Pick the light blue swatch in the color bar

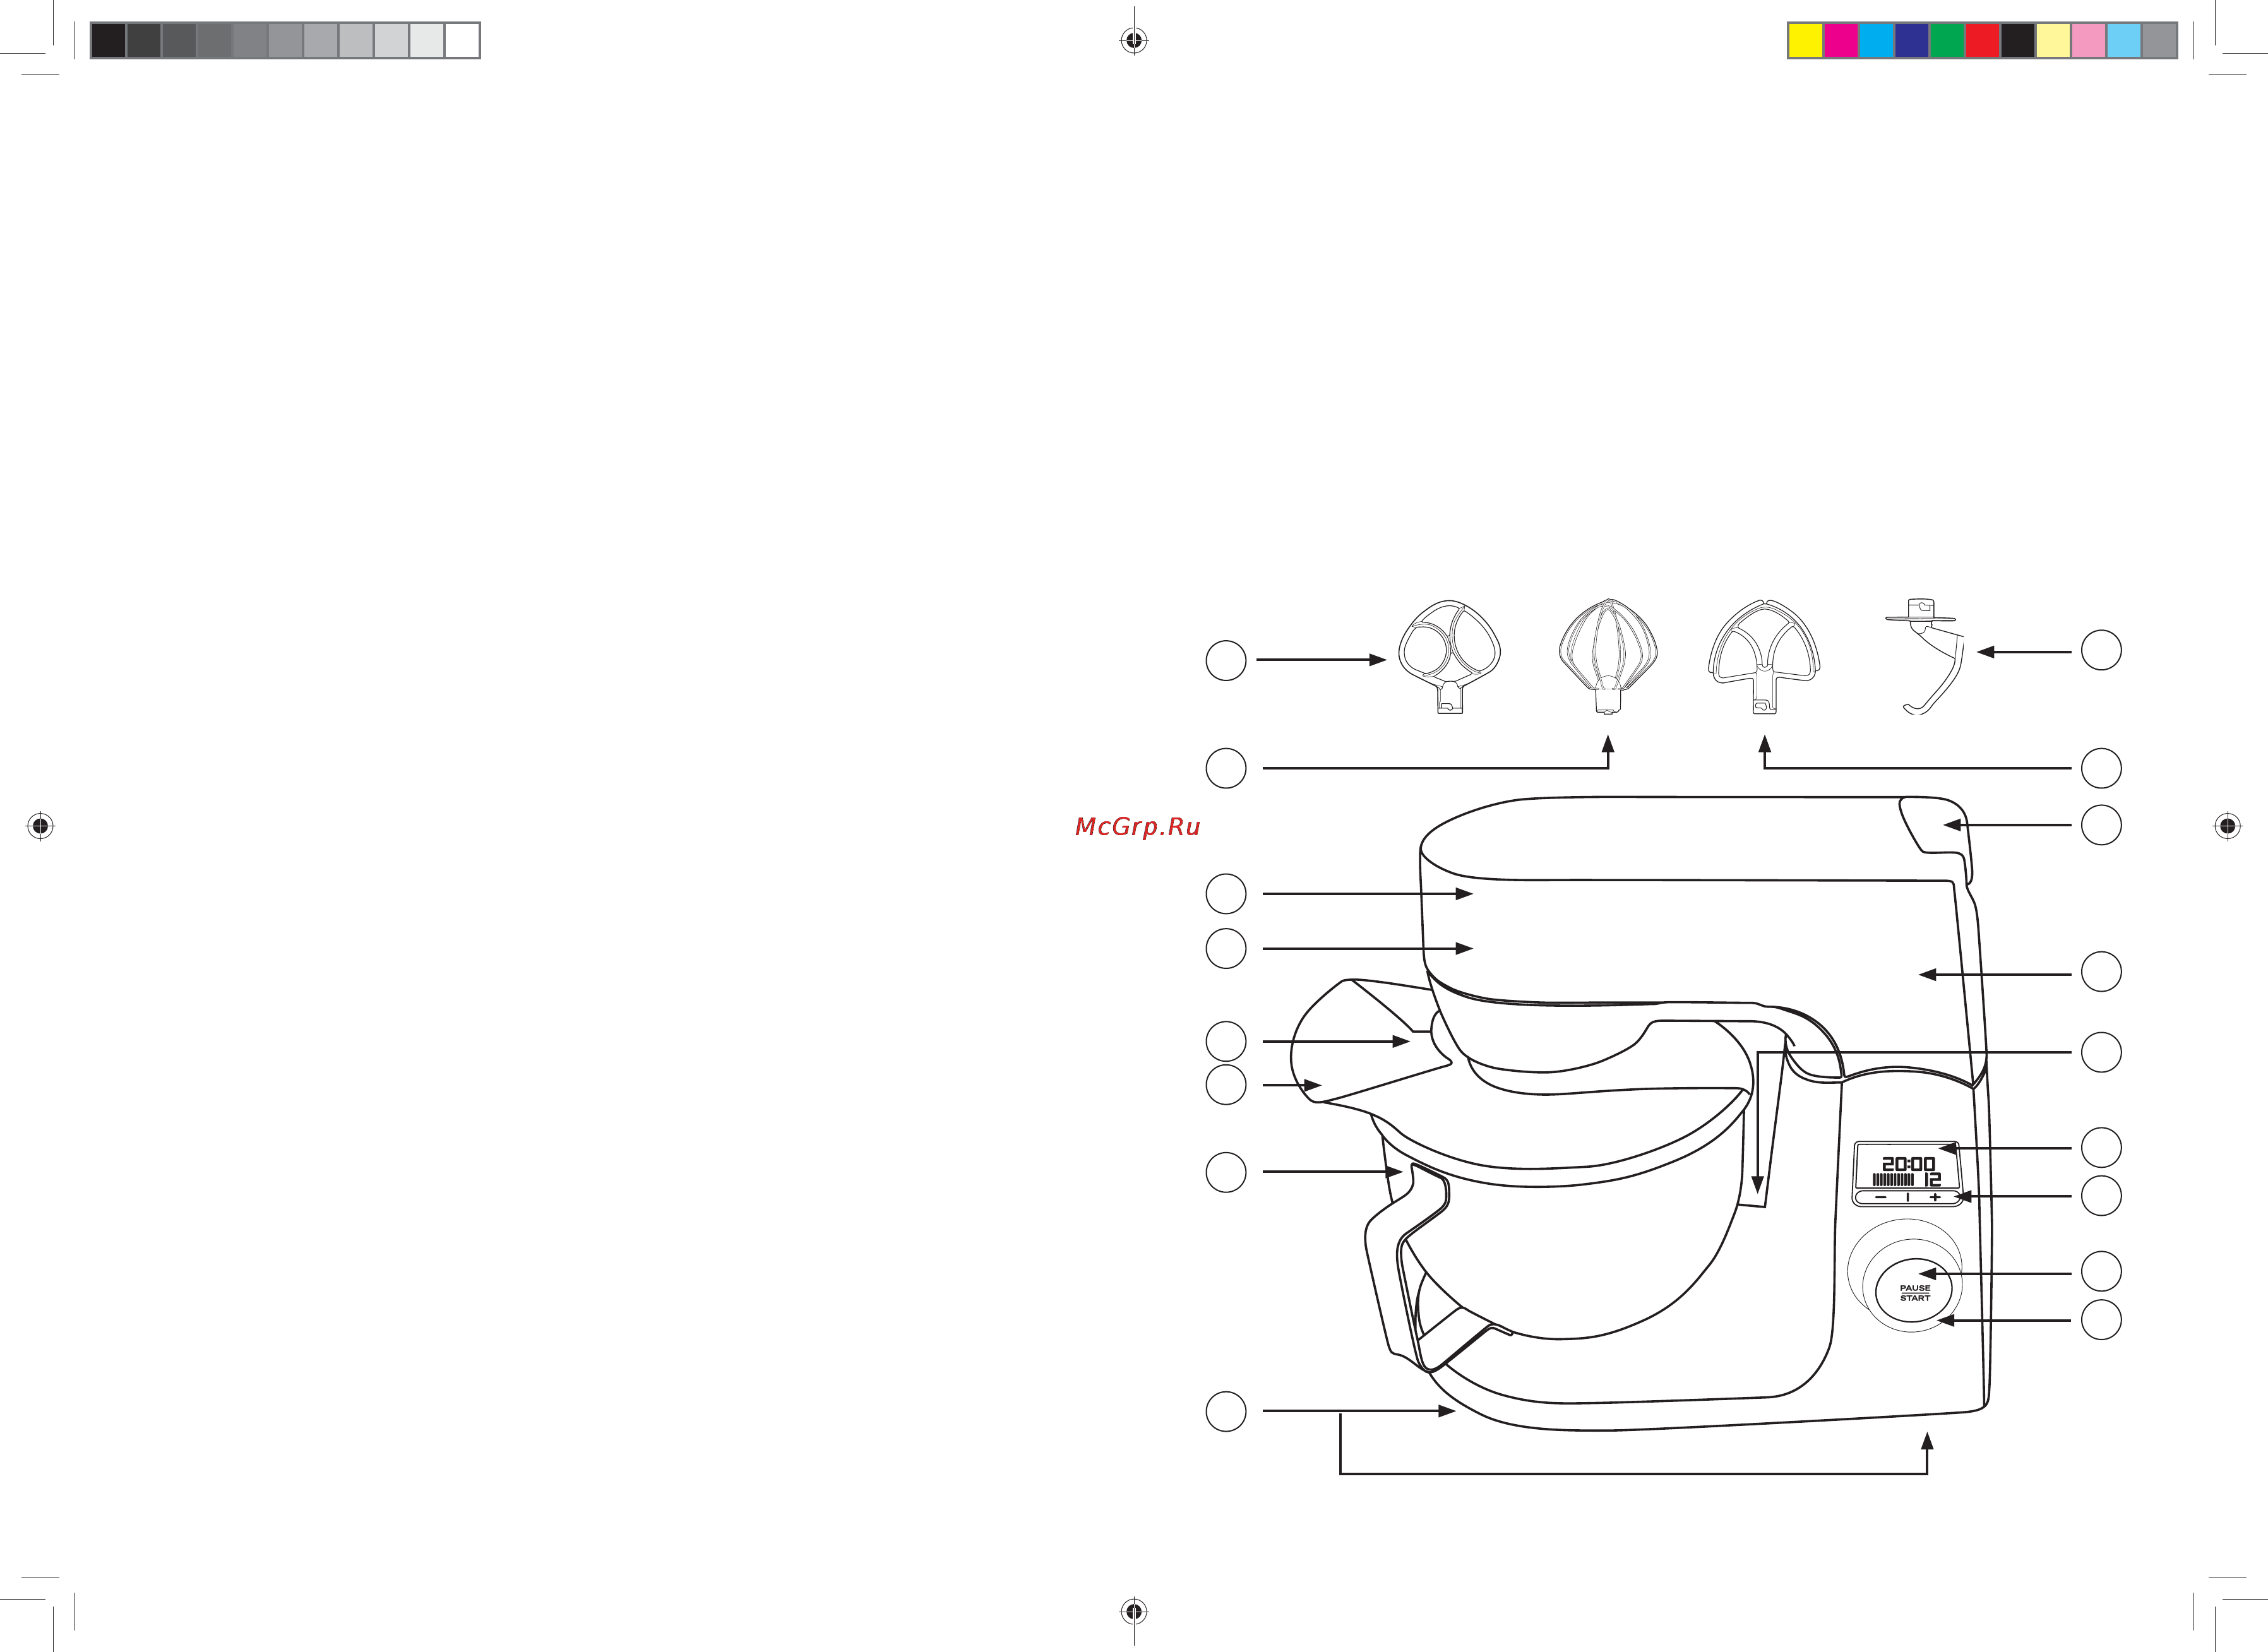point(2124,41)
